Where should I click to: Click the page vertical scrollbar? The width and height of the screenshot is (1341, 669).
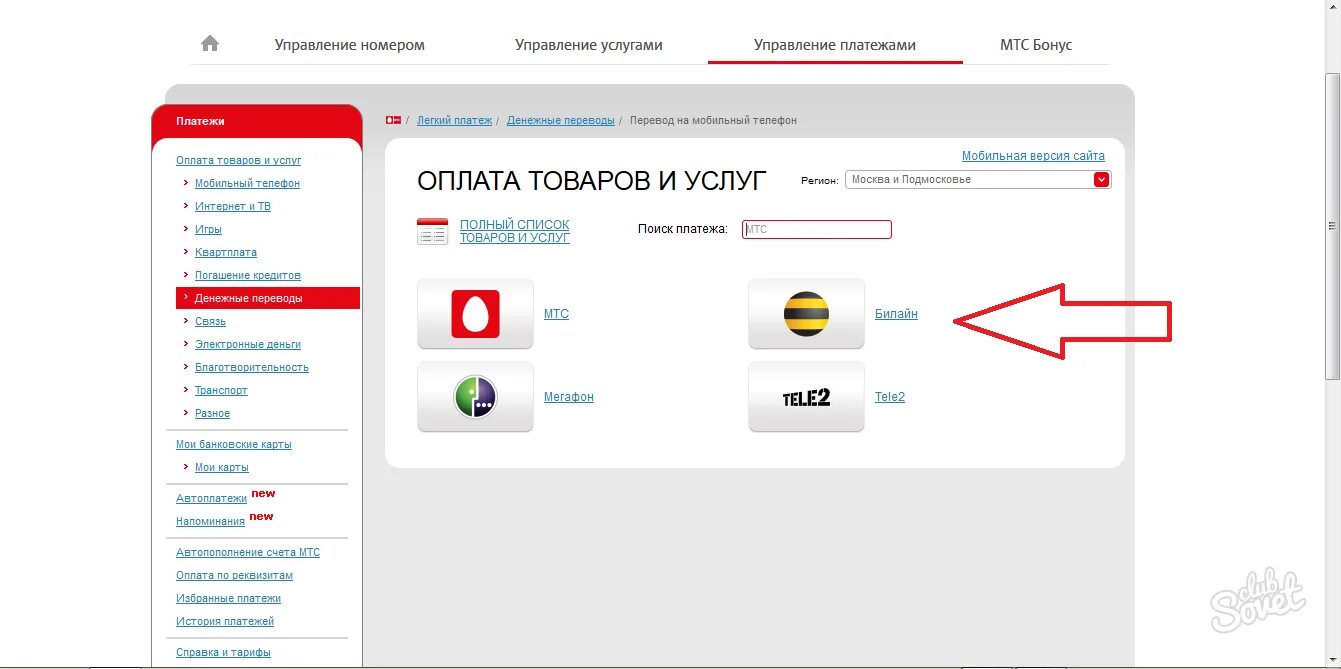coord(1332,225)
